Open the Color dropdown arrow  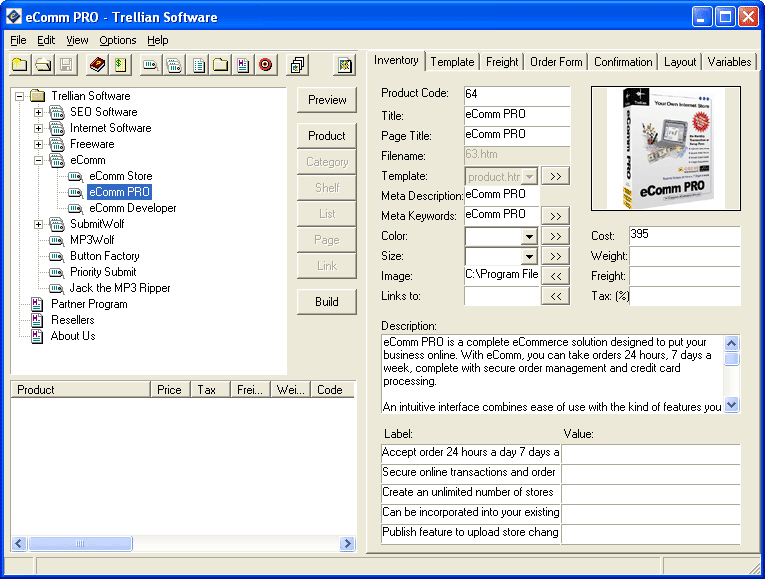pos(529,237)
